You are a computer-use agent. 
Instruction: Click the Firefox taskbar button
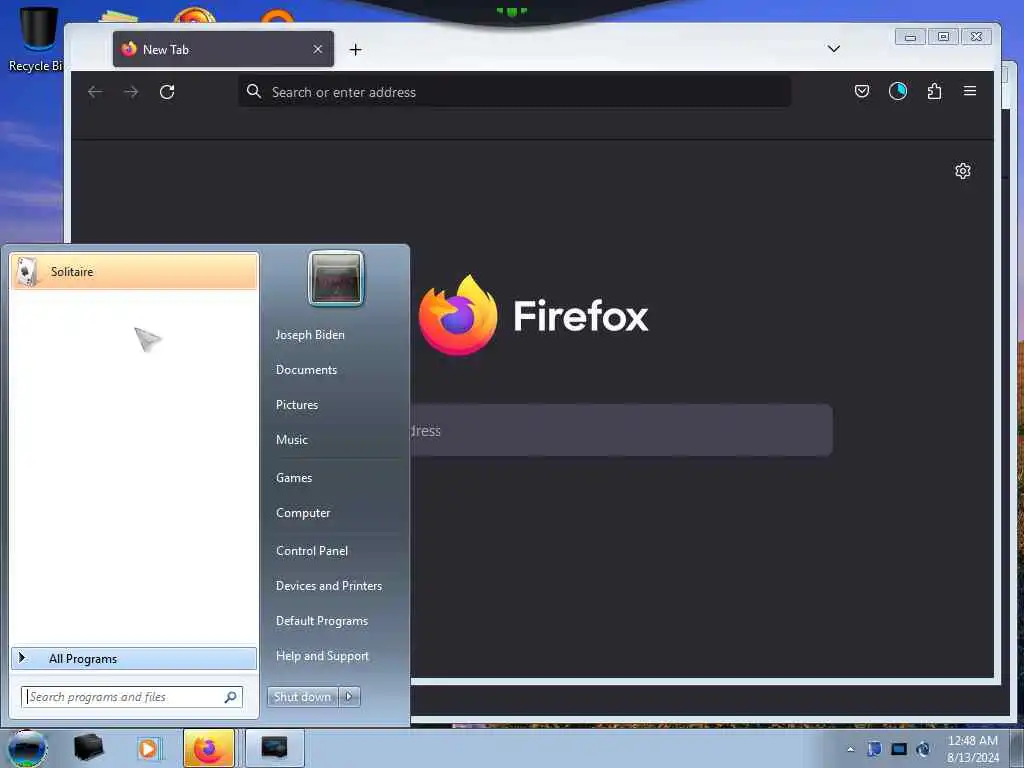click(x=208, y=748)
